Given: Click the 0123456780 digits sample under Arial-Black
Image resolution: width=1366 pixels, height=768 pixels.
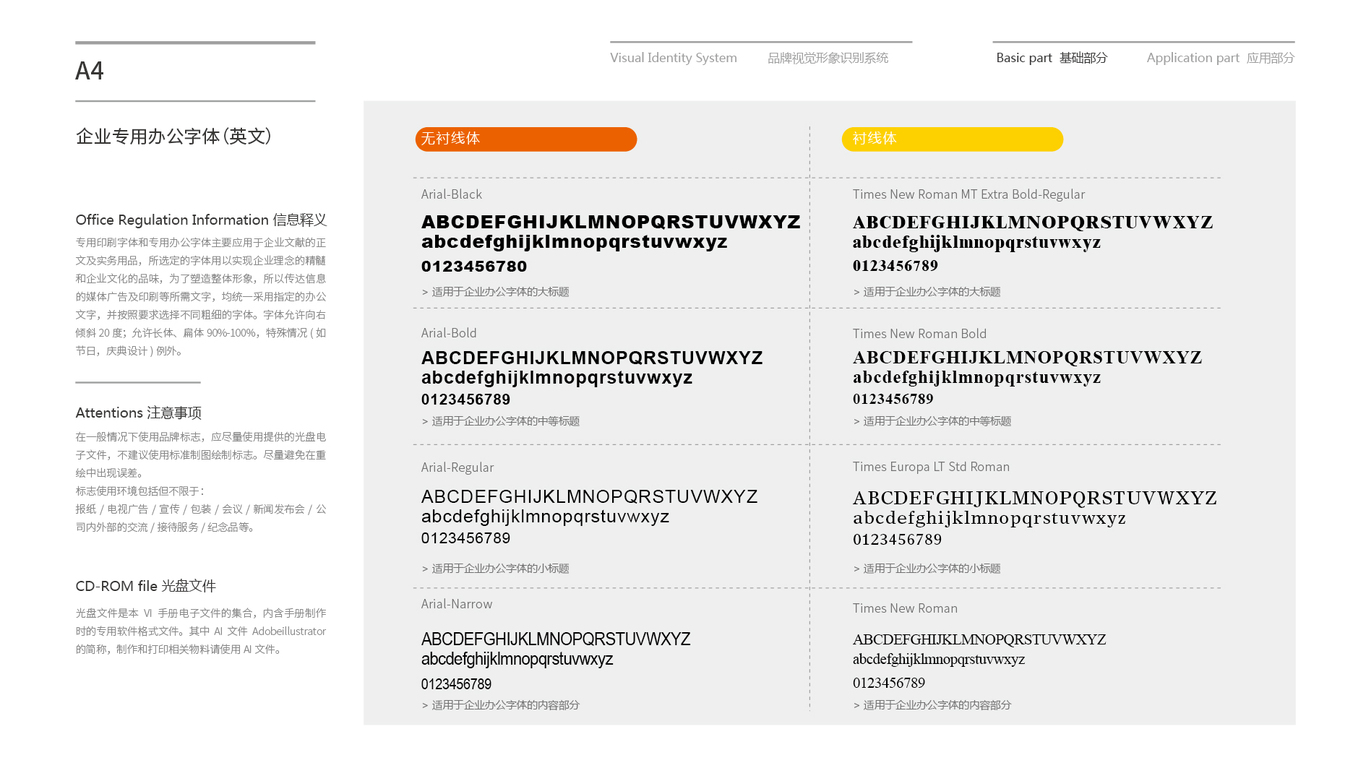Looking at the screenshot, I should coord(474,266).
